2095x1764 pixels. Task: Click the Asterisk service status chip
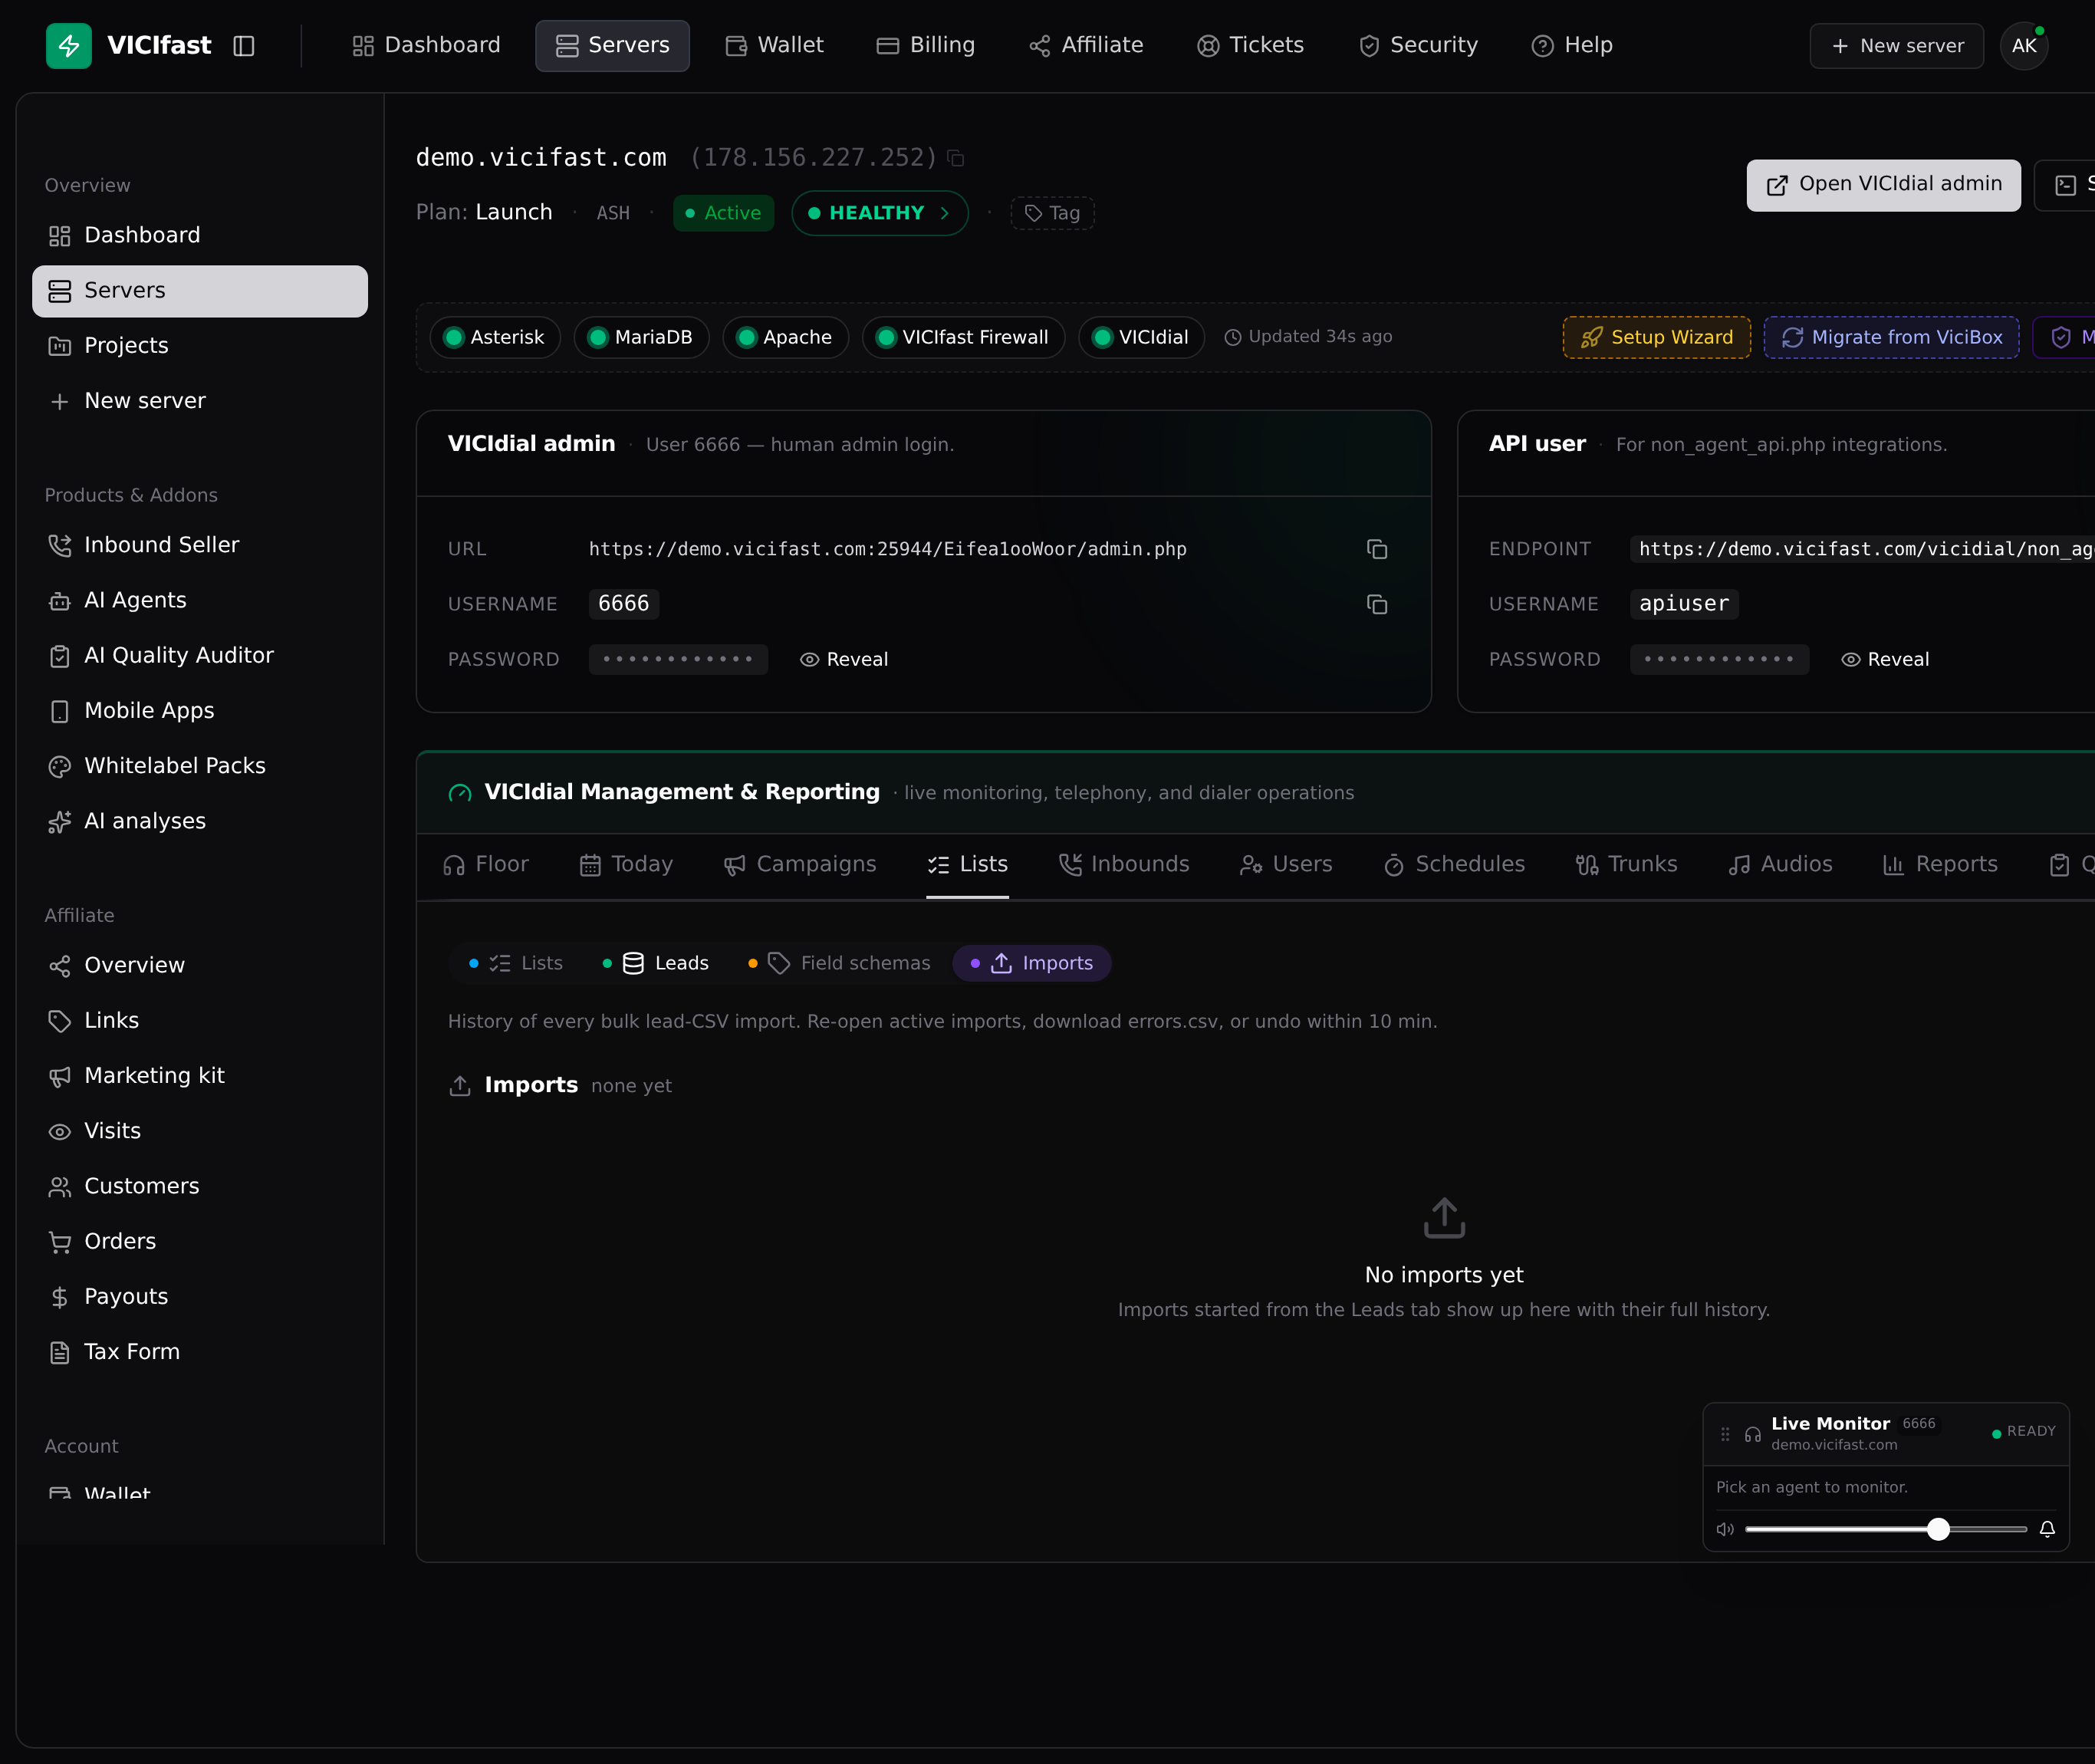[x=495, y=338]
